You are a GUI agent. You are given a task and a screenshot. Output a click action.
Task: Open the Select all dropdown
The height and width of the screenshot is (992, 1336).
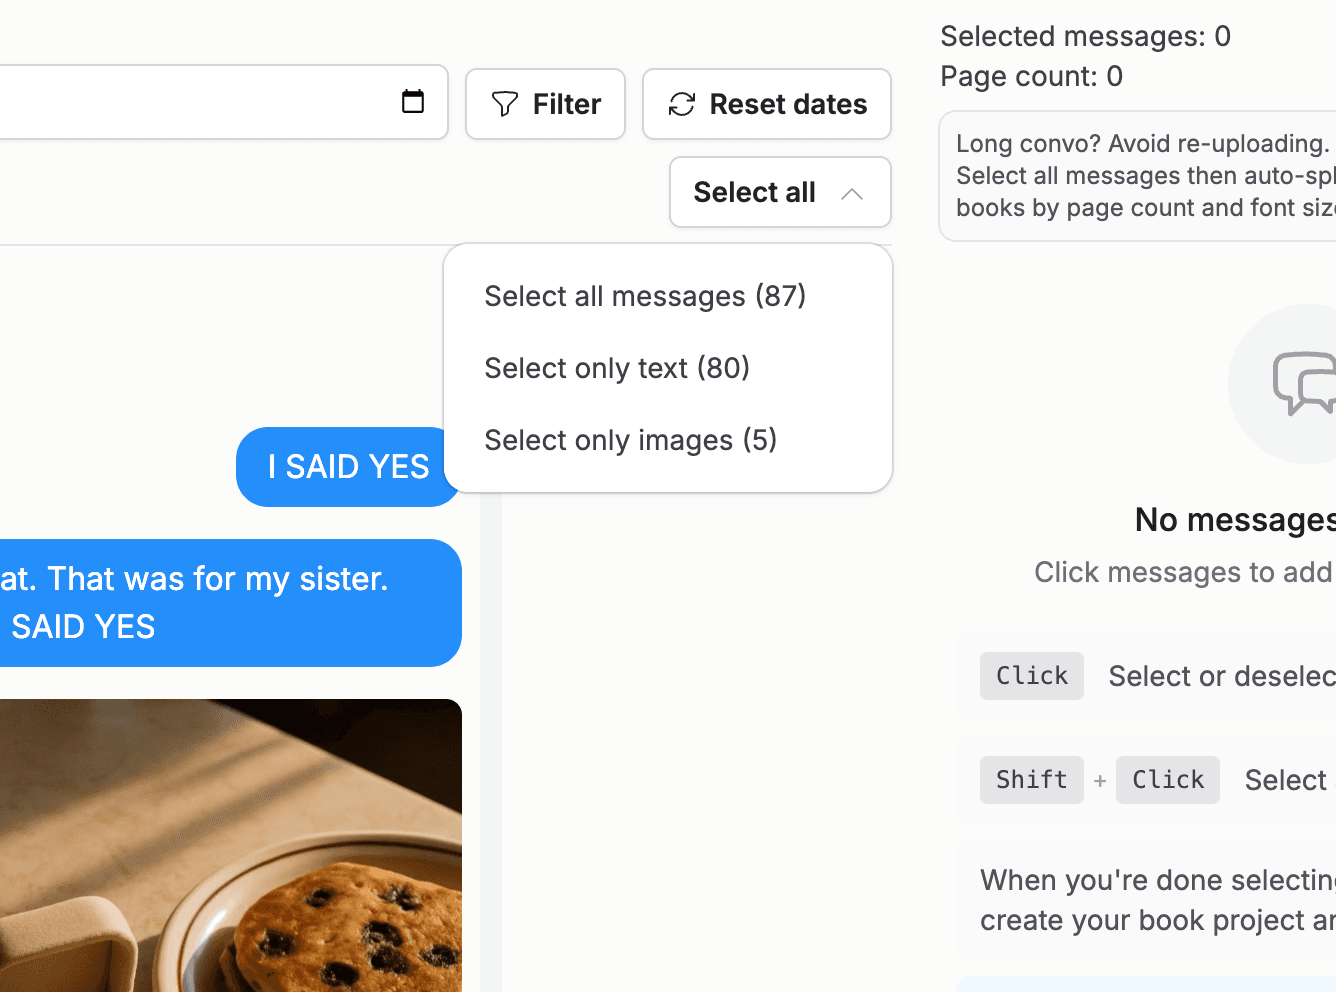pyautogui.click(x=780, y=192)
